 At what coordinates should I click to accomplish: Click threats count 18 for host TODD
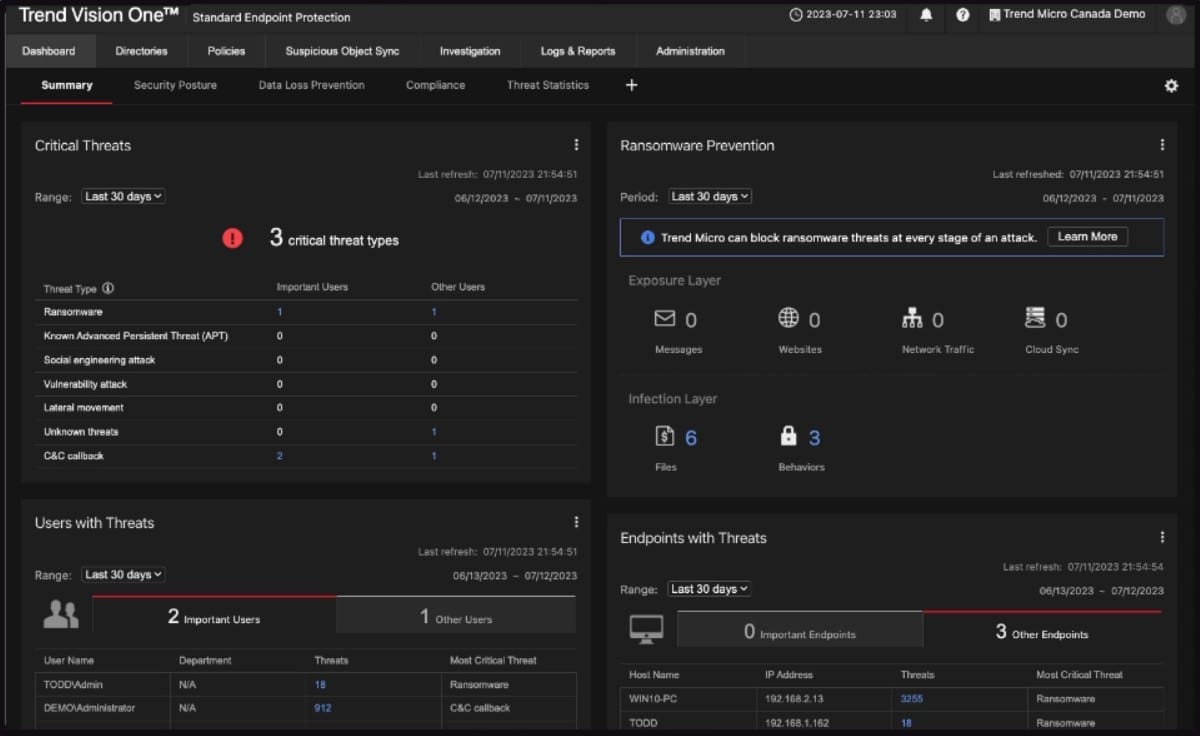click(906, 723)
